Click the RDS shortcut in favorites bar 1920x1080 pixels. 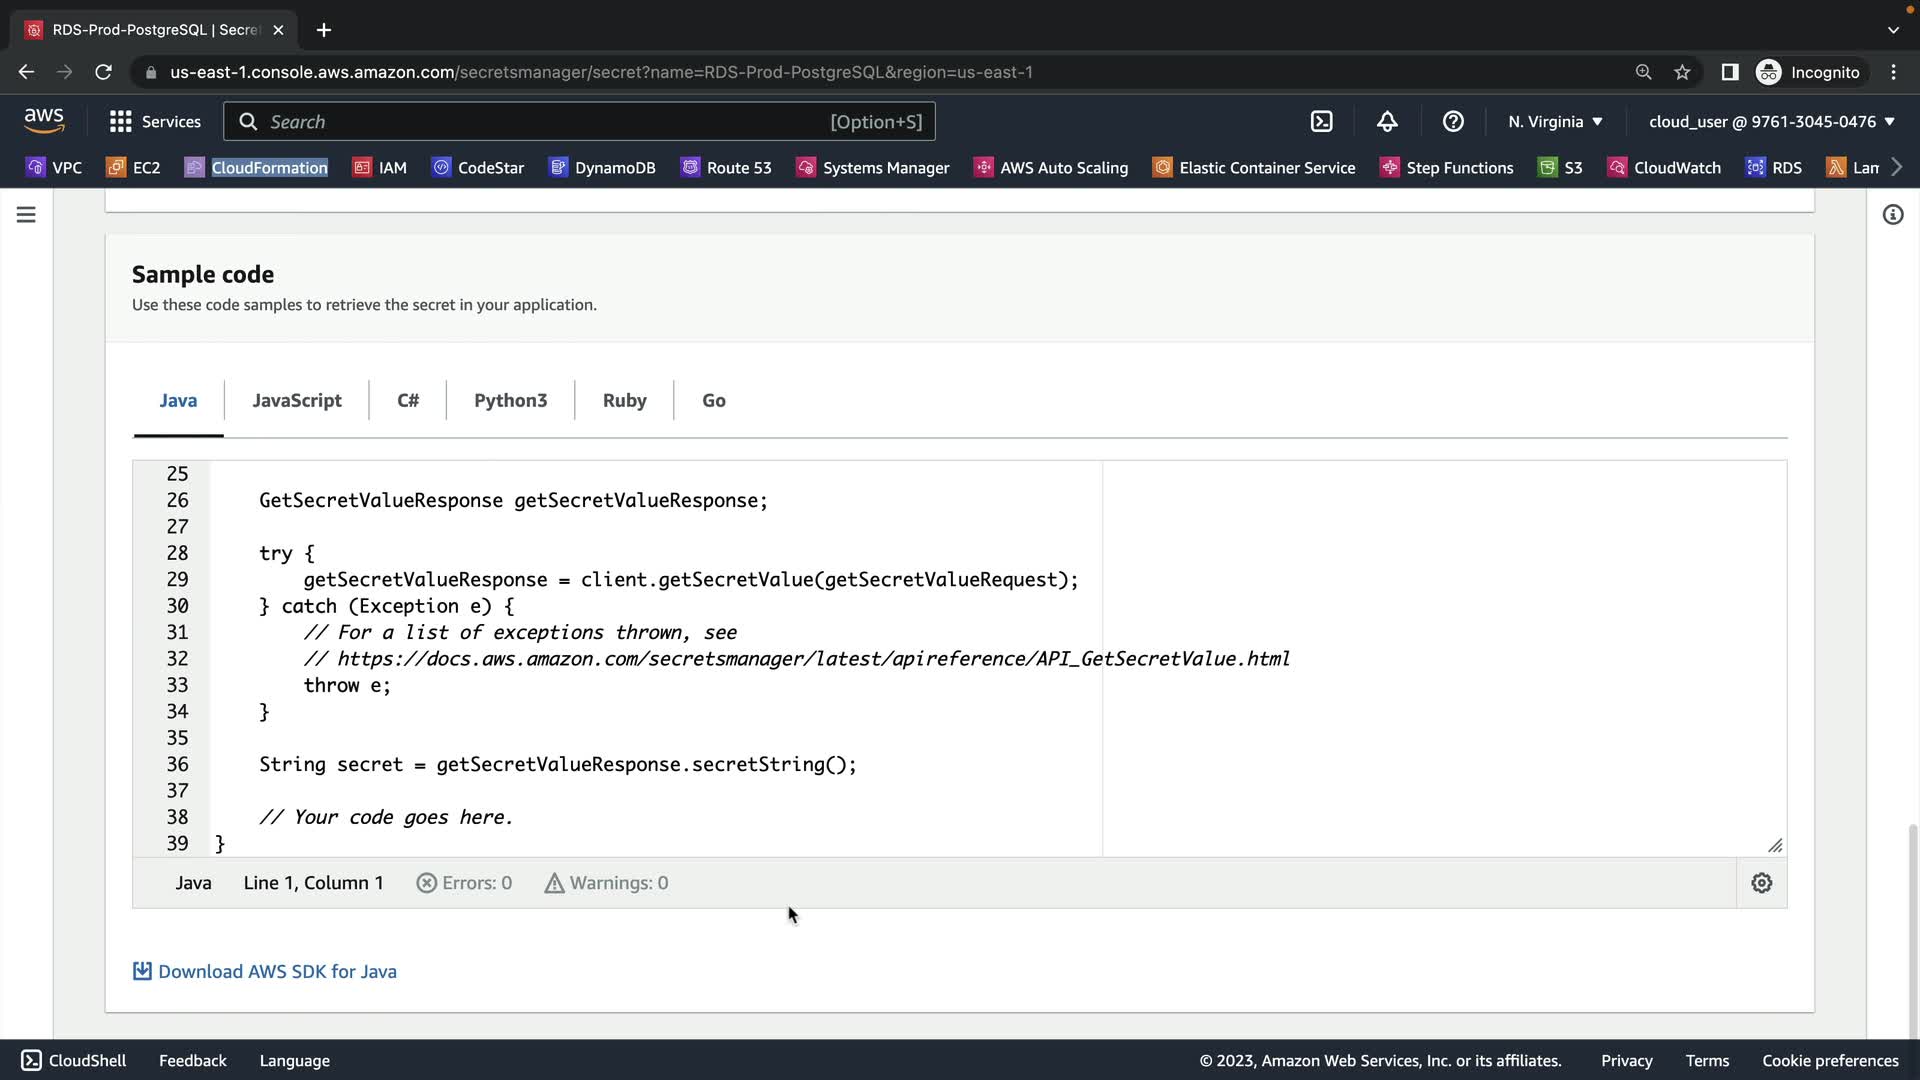[1774, 168]
